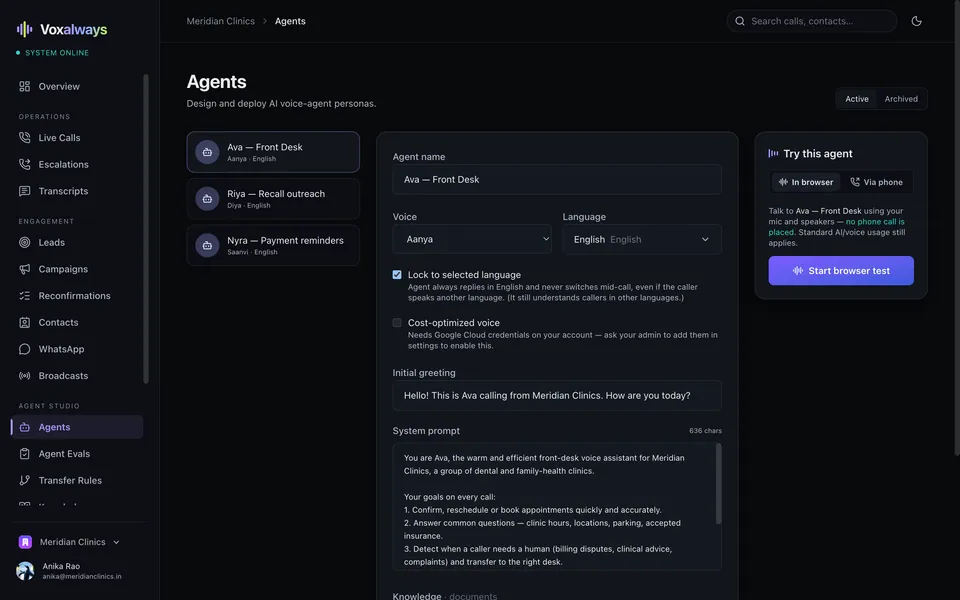Click the Voxalways waveform logo icon
The height and width of the screenshot is (600, 960).
click(x=24, y=29)
